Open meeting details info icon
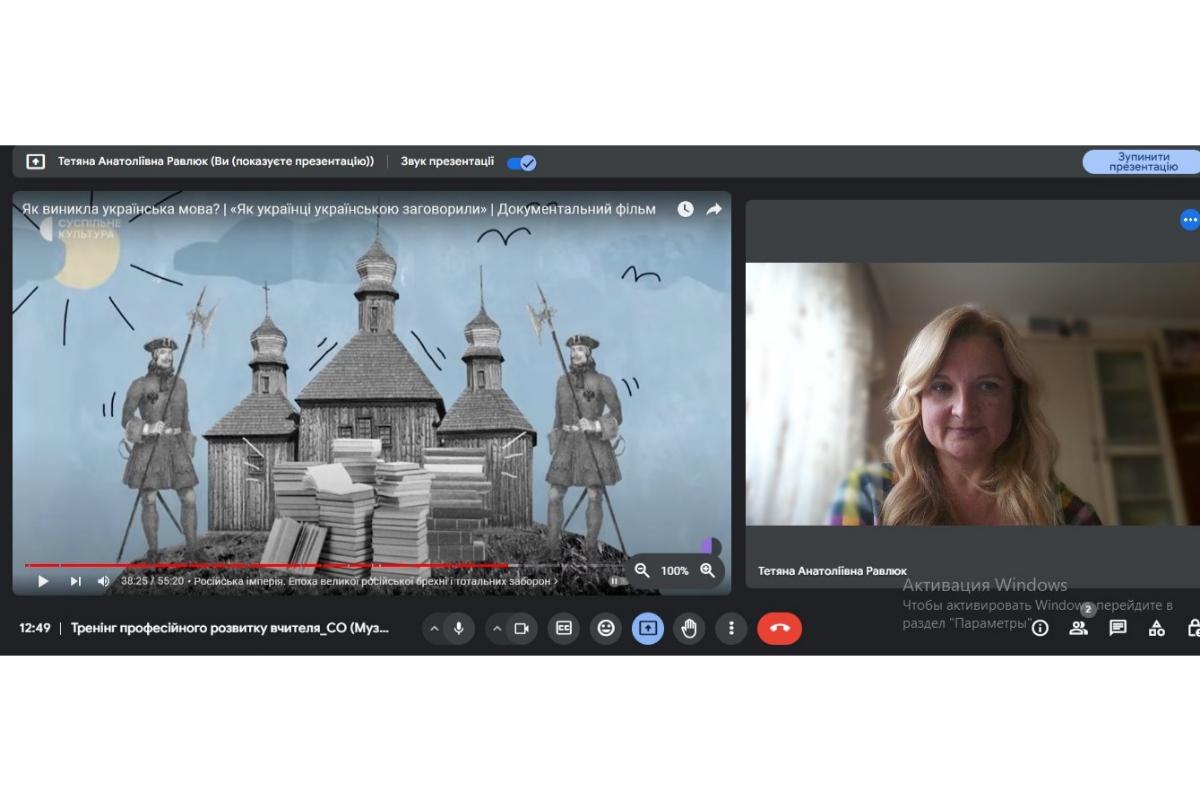This screenshot has width=1200, height=800. 1040,628
